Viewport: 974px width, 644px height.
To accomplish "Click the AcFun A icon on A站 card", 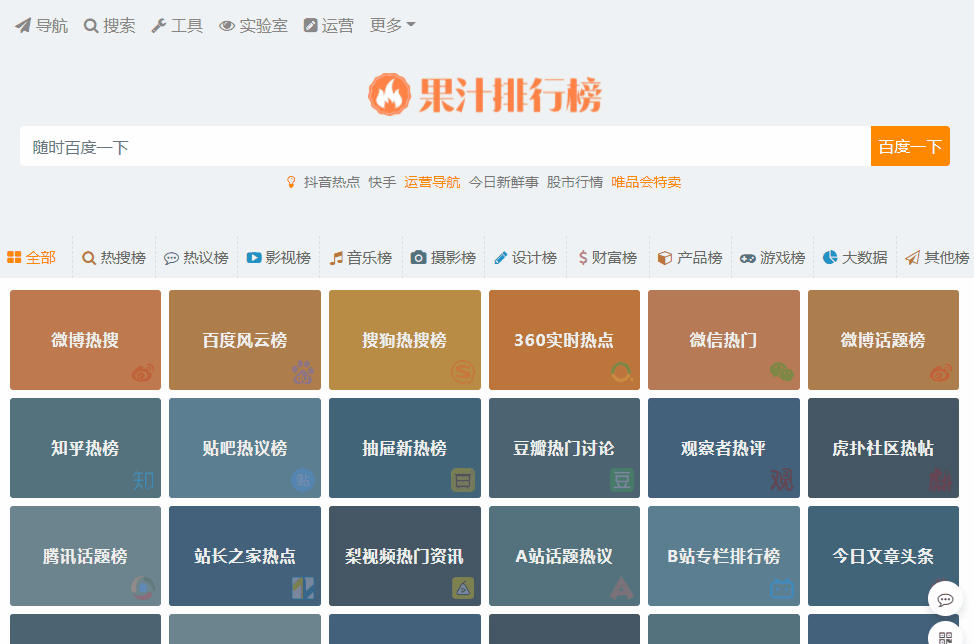I will click(622, 588).
